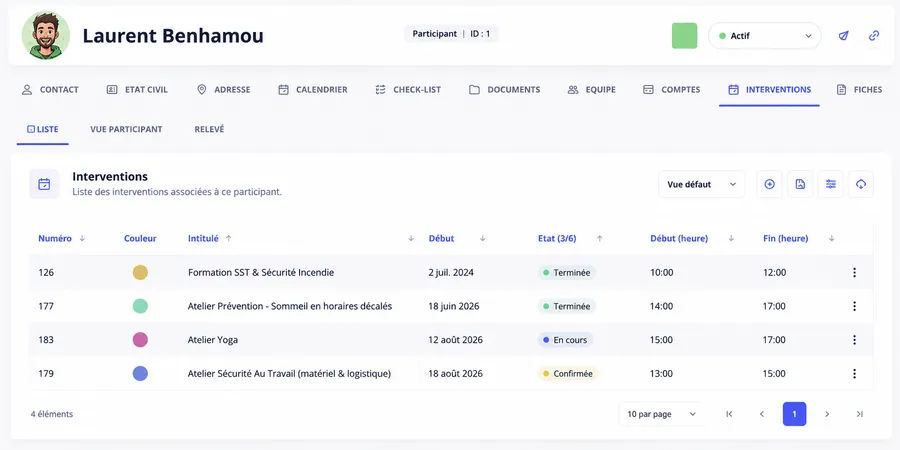Image resolution: width=900 pixels, height=450 pixels.
Task: Open row menu for Atelier Prévention Sommeil
Action: tap(854, 306)
